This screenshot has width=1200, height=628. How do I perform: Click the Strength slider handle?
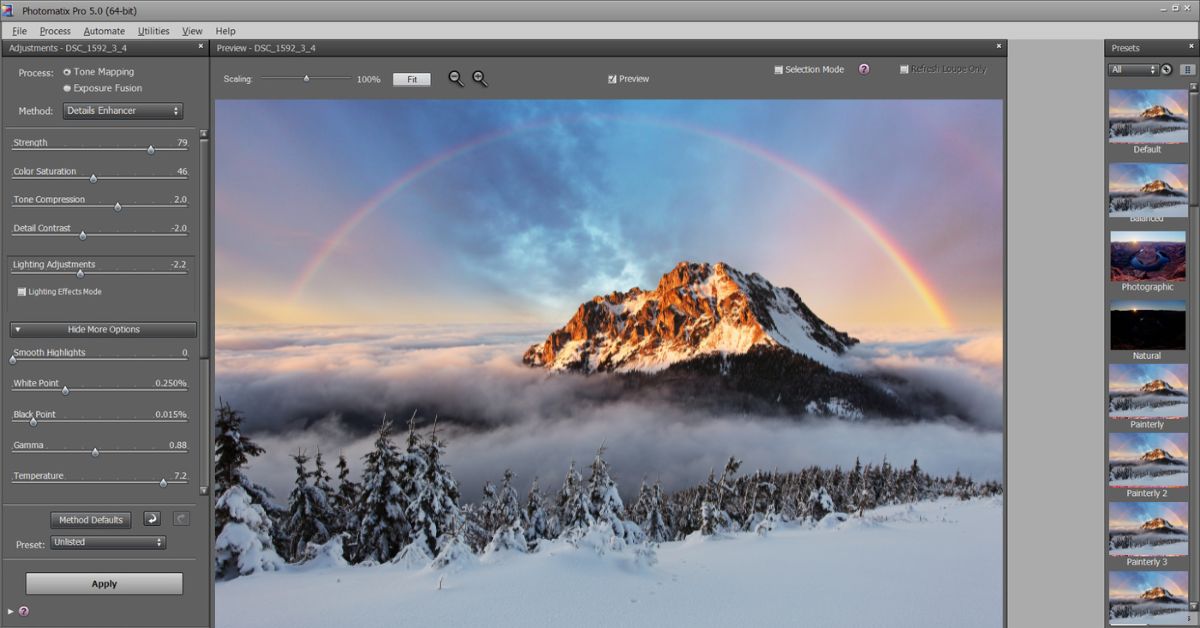(x=151, y=150)
